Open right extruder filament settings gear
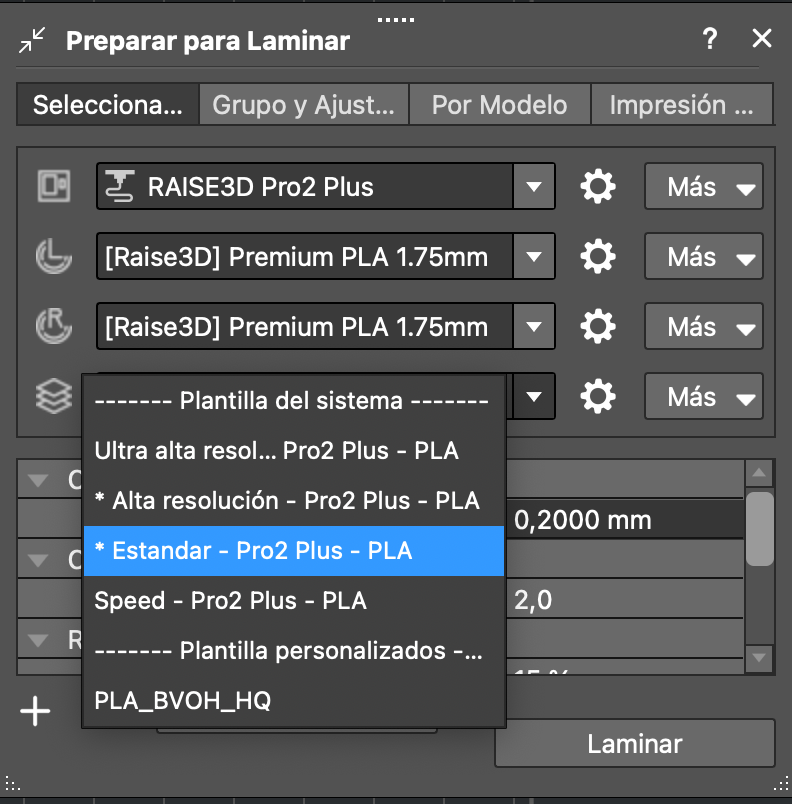Image resolution: width=792 pixels, height=804 pixels. (598, 327)
